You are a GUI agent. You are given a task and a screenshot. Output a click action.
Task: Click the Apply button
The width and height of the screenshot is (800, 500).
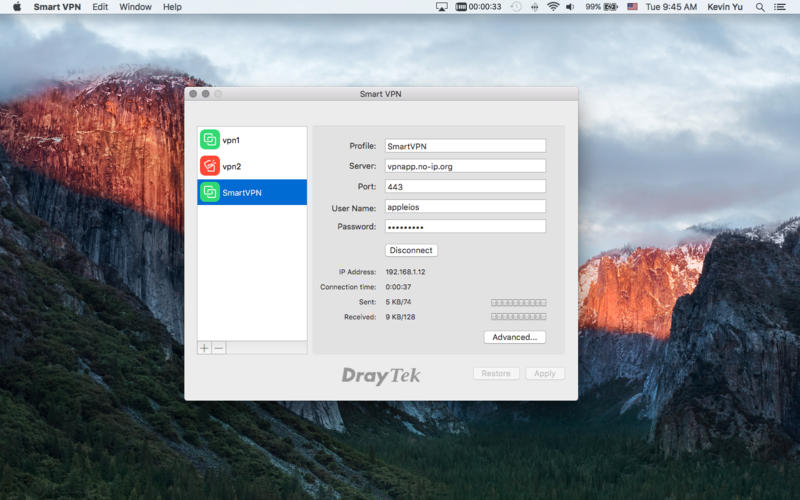pyautogui.click(x=545, y=373)
